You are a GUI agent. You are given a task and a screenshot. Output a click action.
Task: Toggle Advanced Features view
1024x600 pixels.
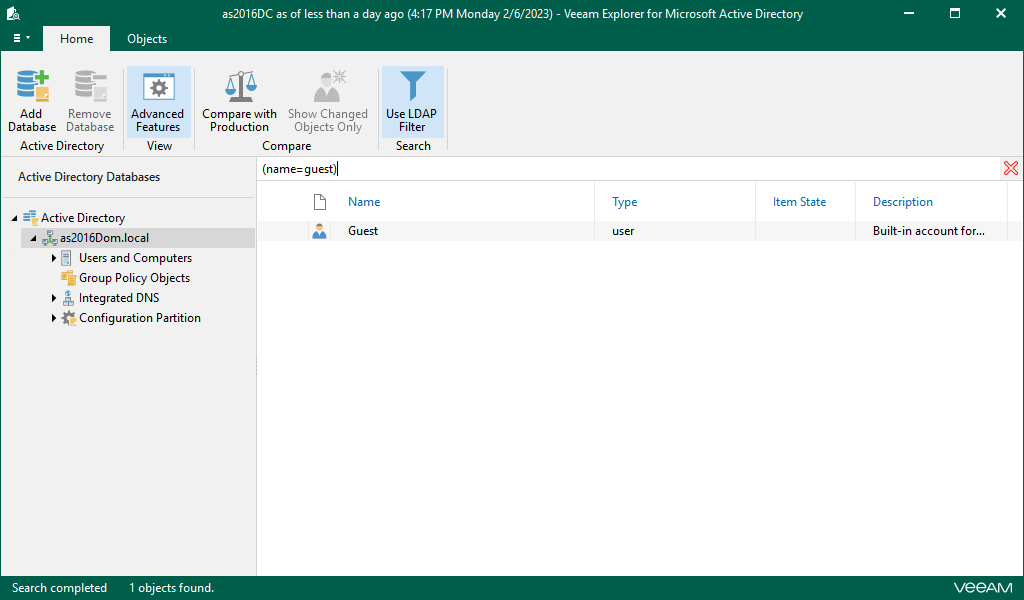[x=158, y=102]
